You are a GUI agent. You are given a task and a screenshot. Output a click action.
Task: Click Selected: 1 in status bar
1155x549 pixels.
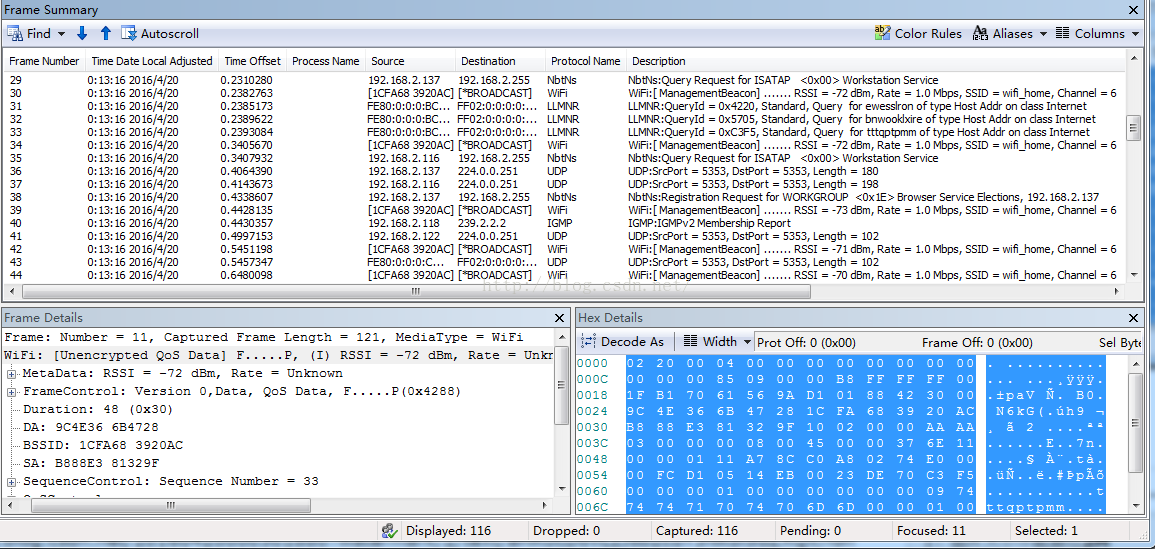click(1046, 531)
